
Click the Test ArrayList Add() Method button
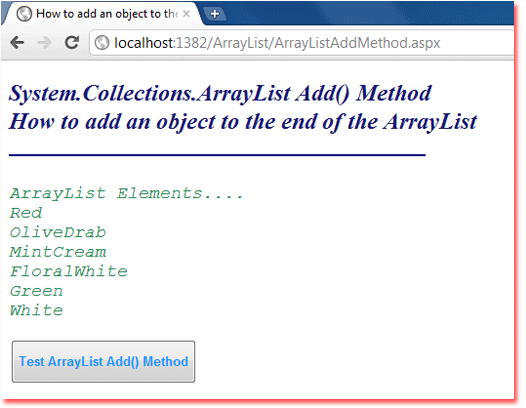(103, 362)
